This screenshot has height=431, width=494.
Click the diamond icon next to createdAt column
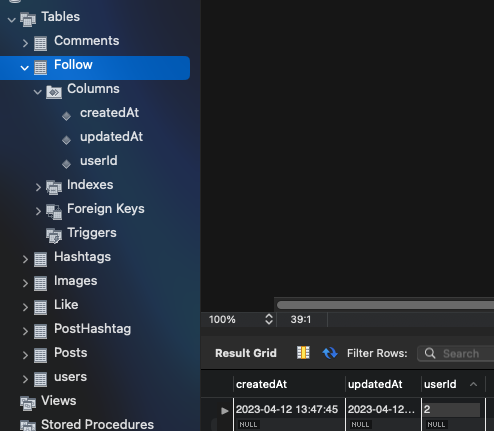(66, 116)
